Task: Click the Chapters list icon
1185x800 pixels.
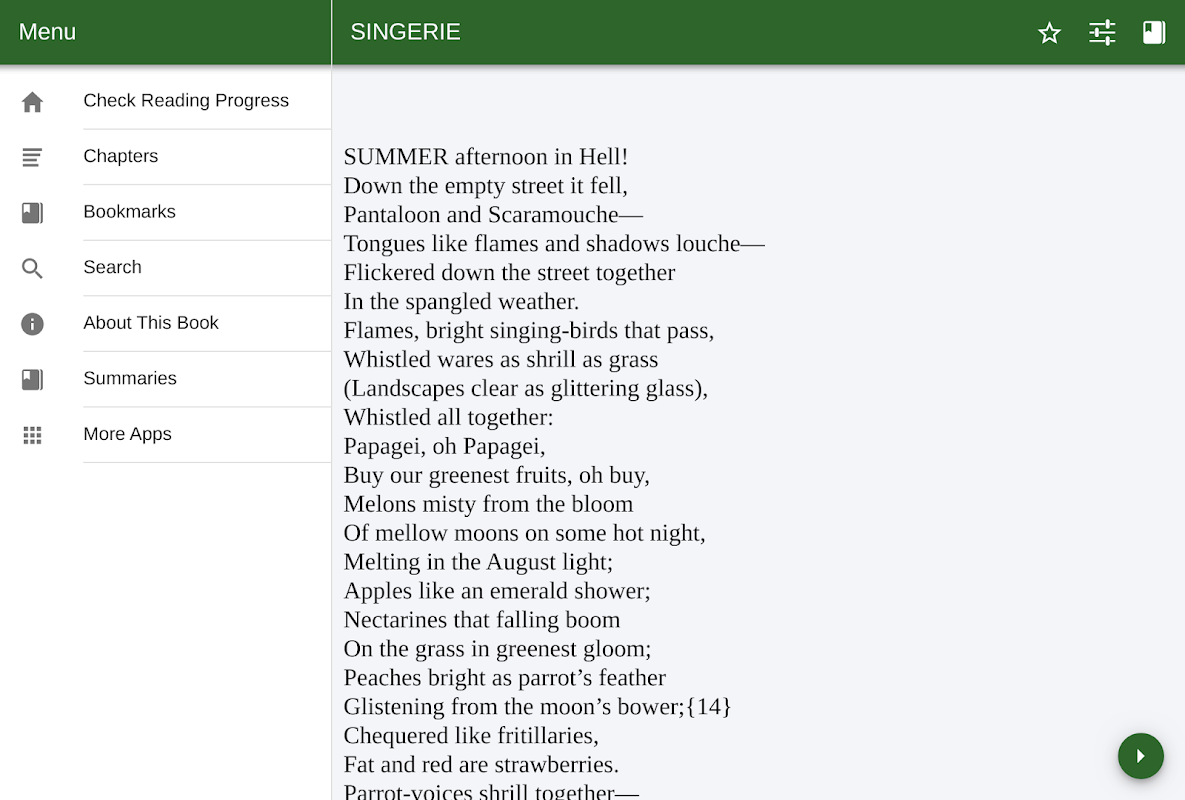Action: point(32,157)
